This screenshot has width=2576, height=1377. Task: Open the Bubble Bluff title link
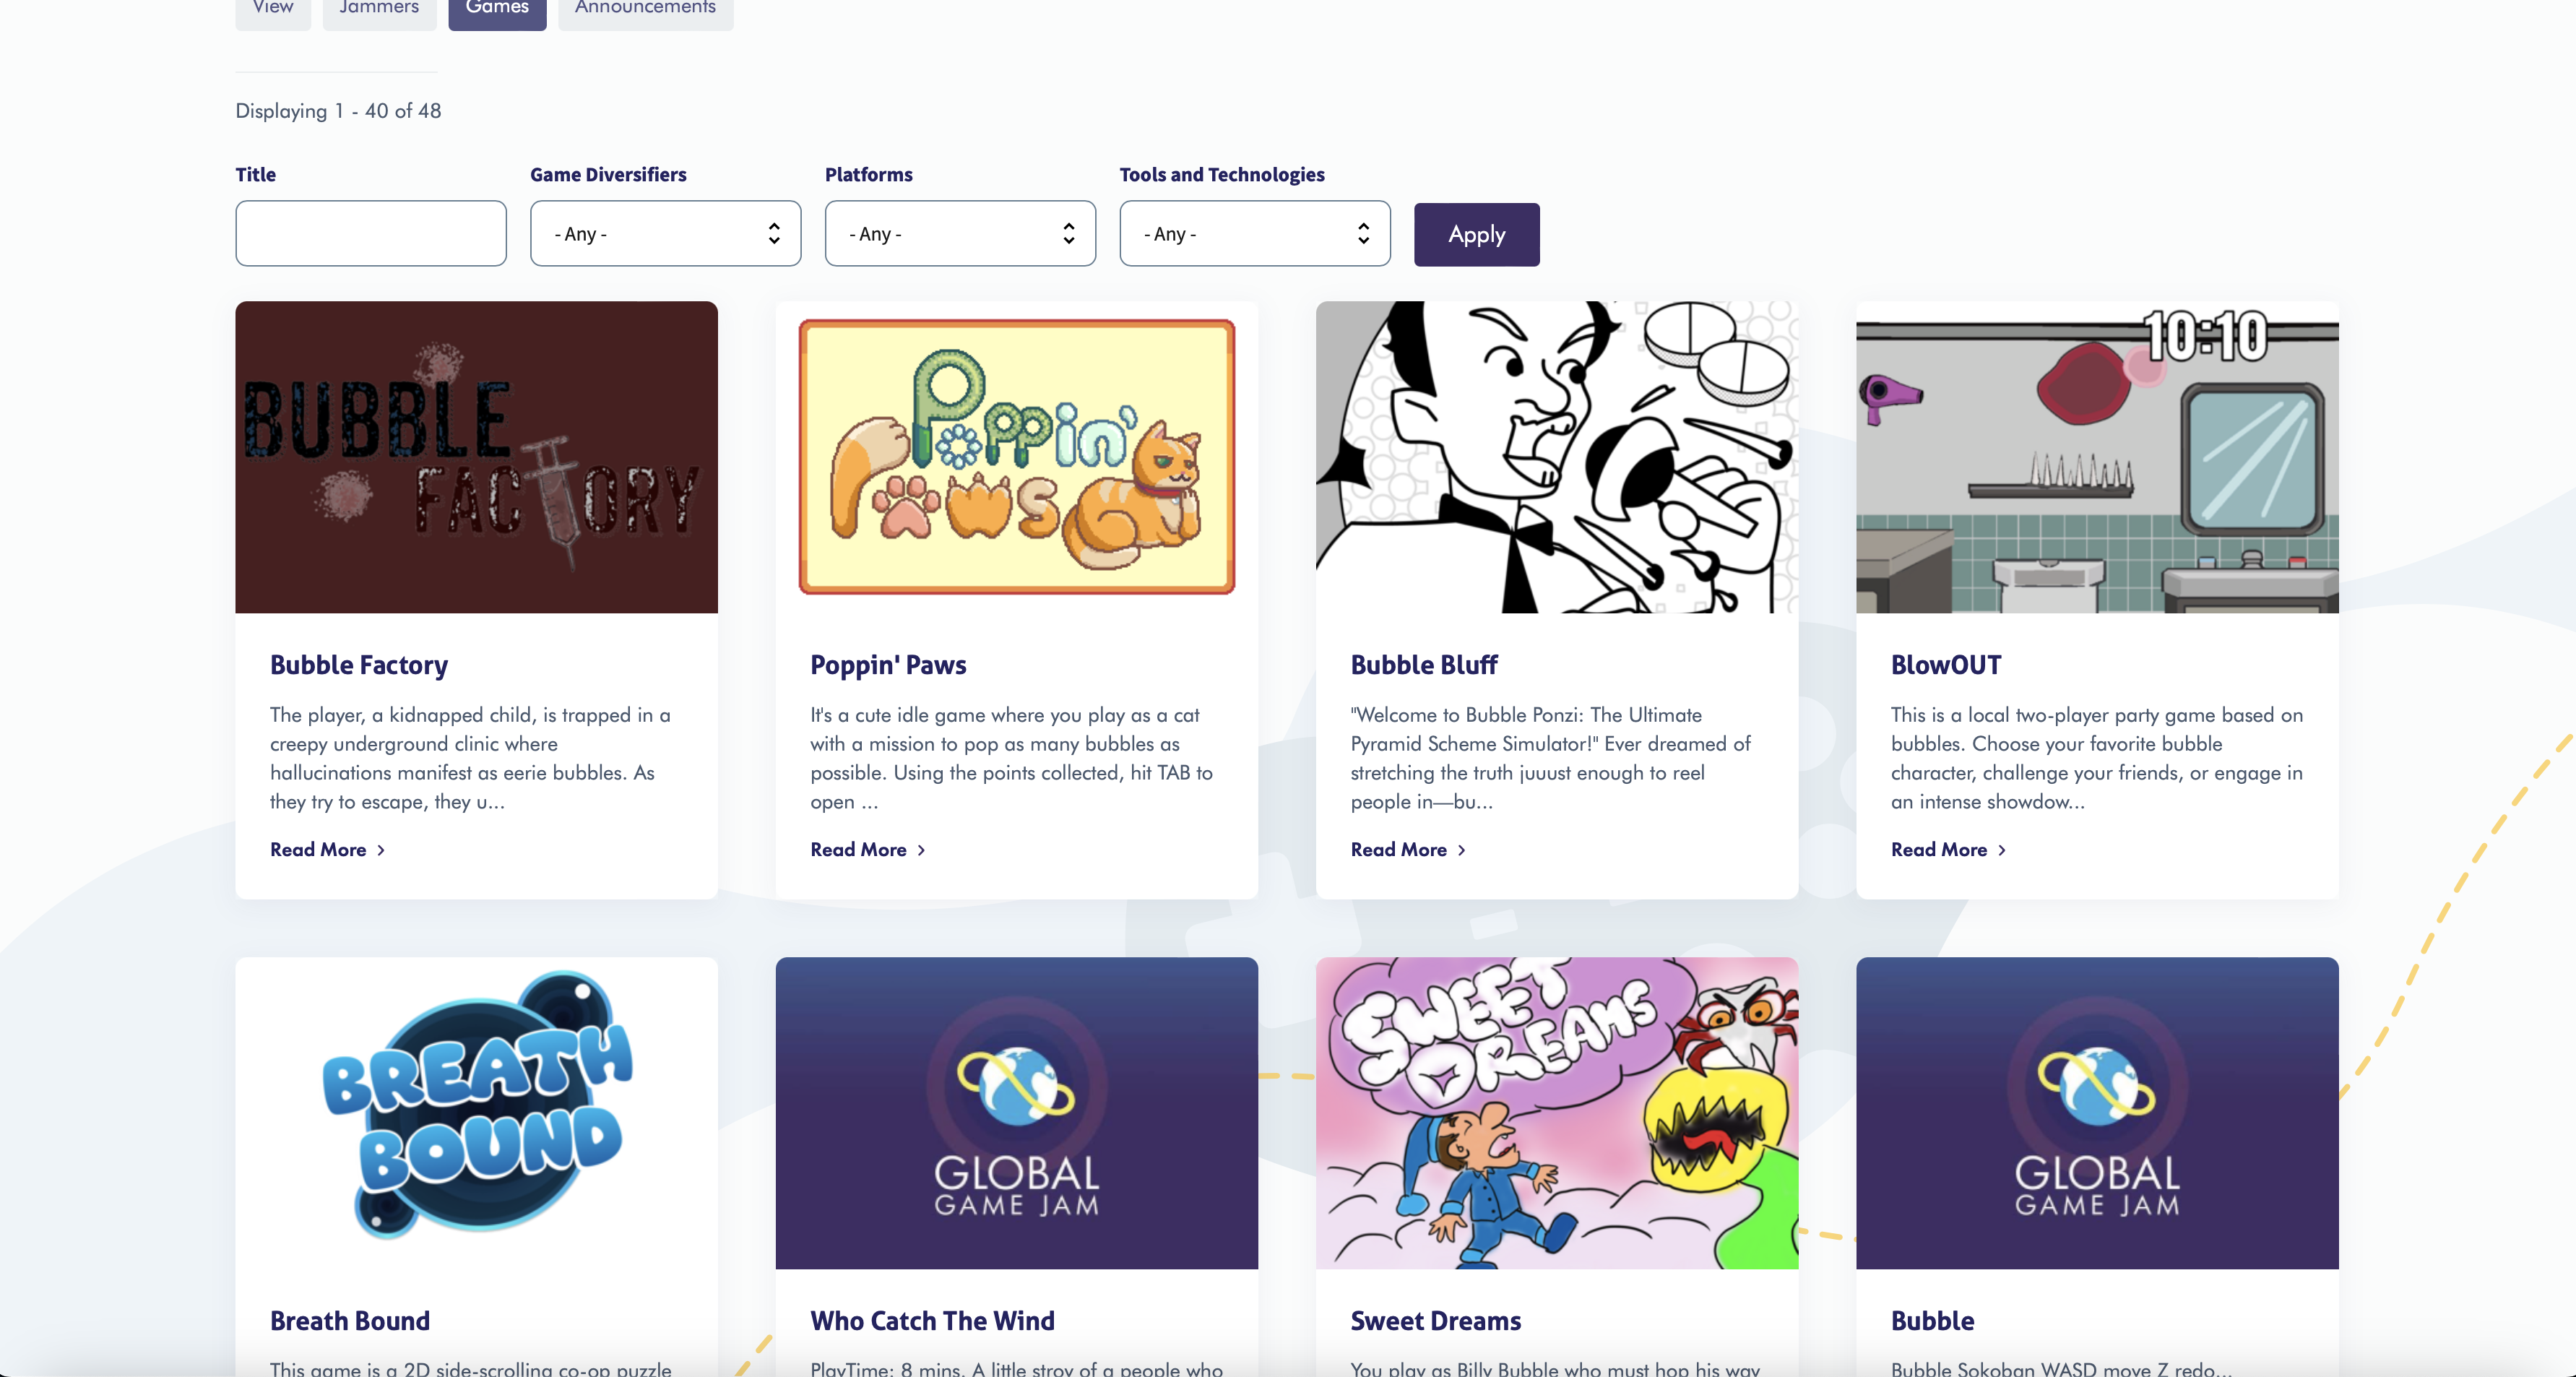[1423, 665]
